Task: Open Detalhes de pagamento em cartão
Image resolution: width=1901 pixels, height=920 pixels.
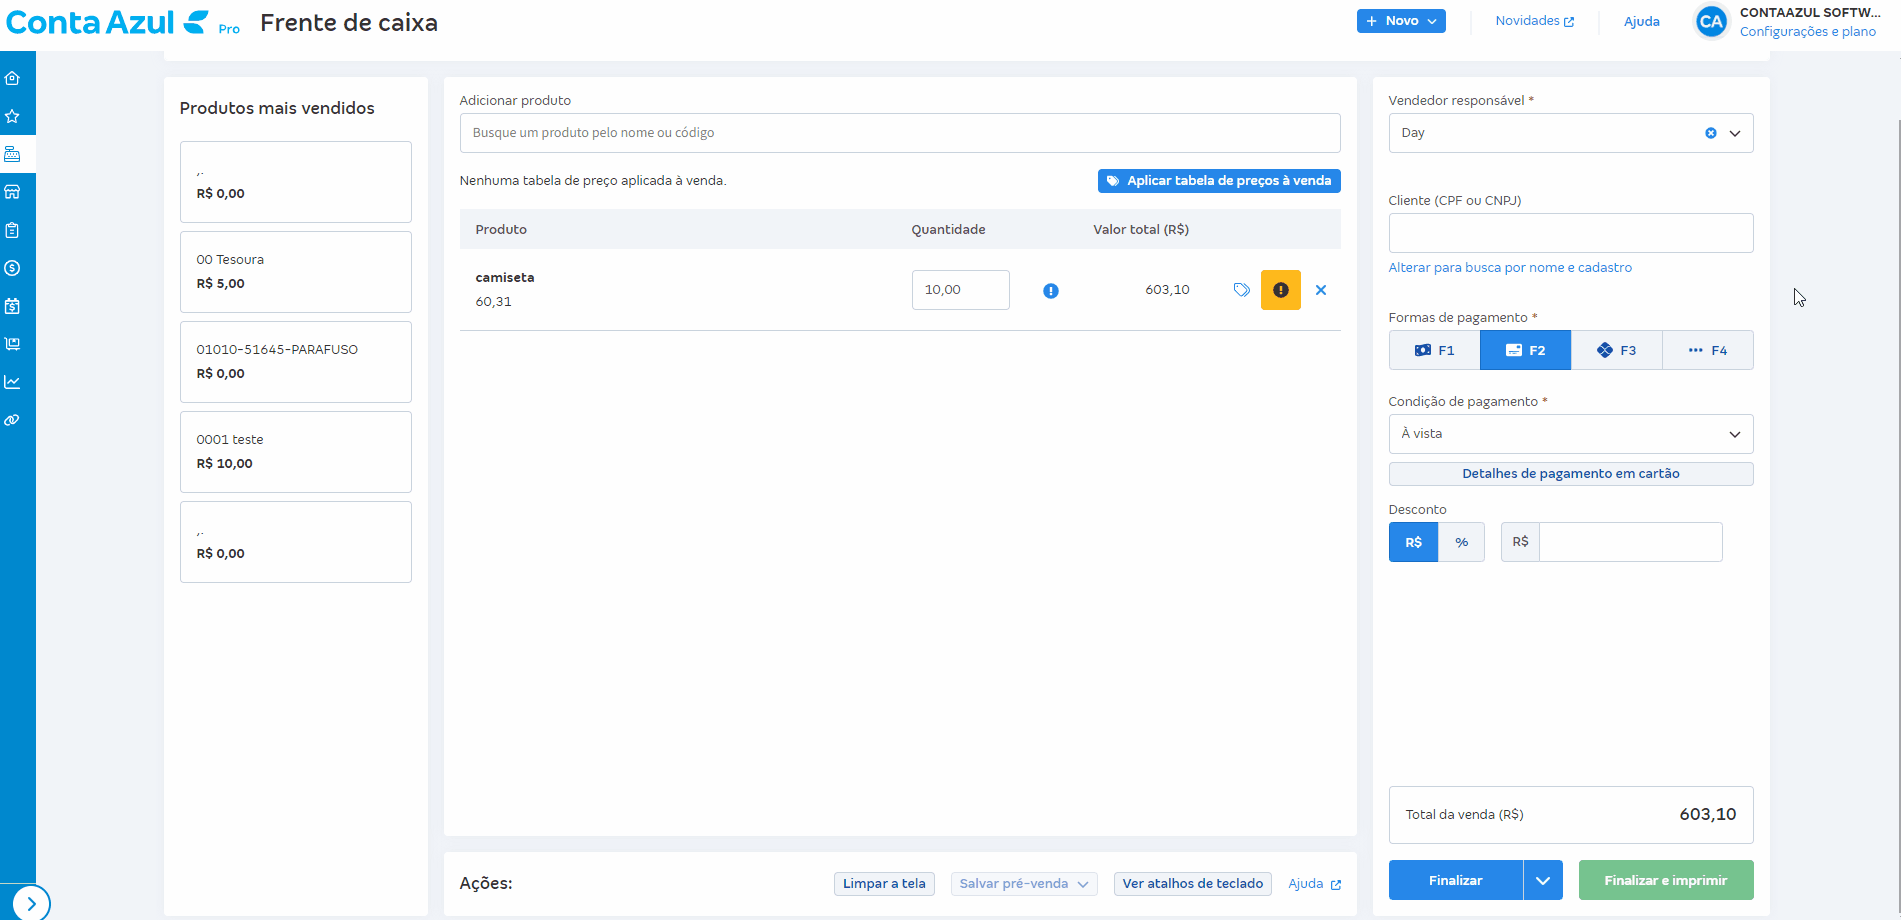Action: point(1571,474)
